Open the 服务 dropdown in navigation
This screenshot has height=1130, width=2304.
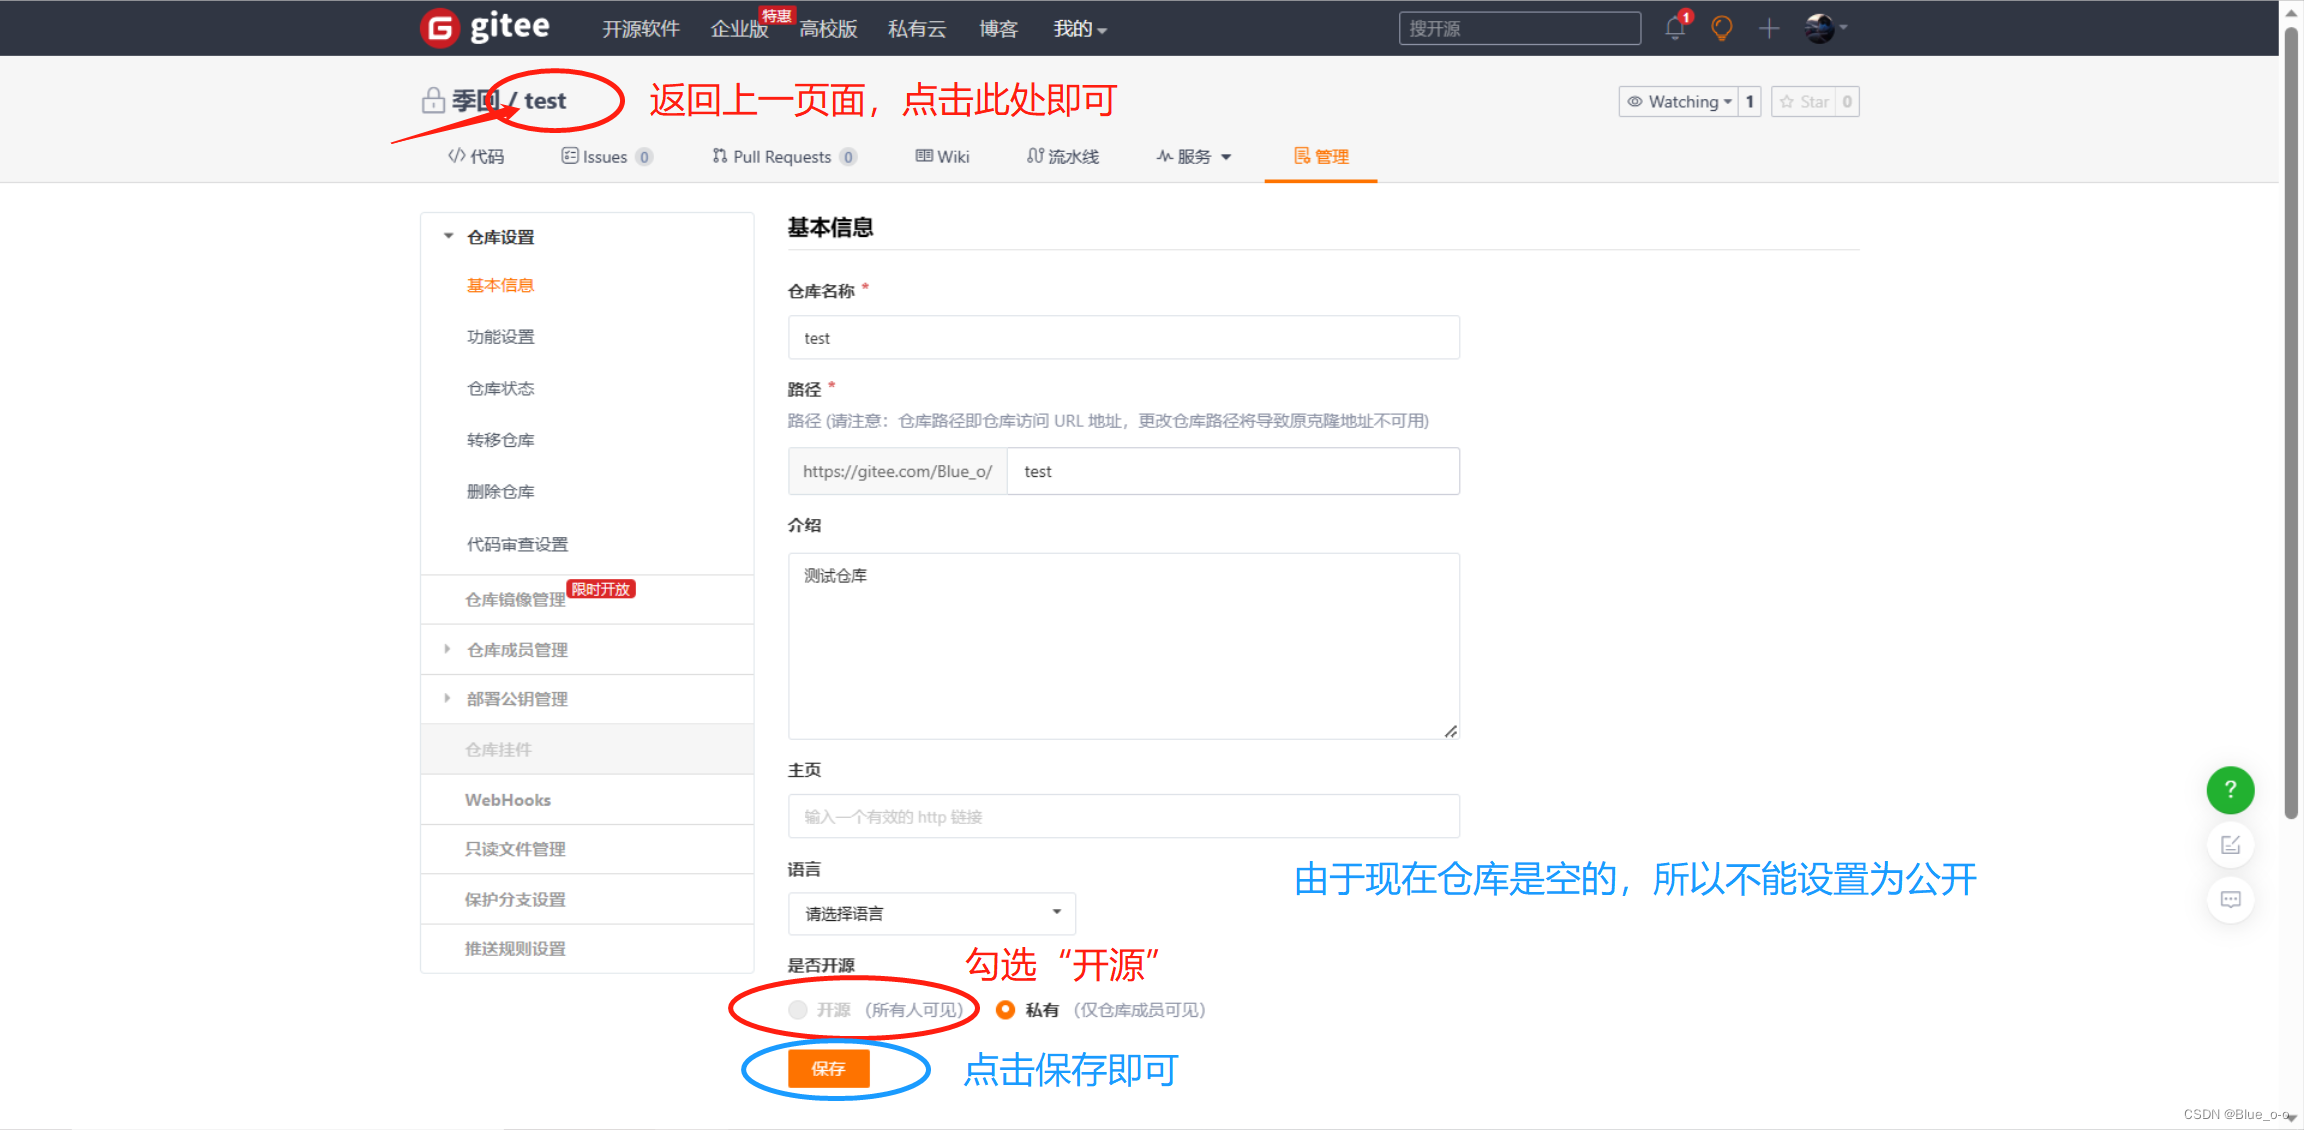tap(1192, 156)
